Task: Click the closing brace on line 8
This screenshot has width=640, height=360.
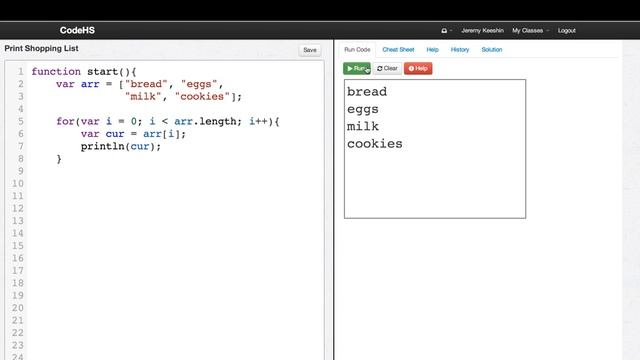Action: (59, 159)
